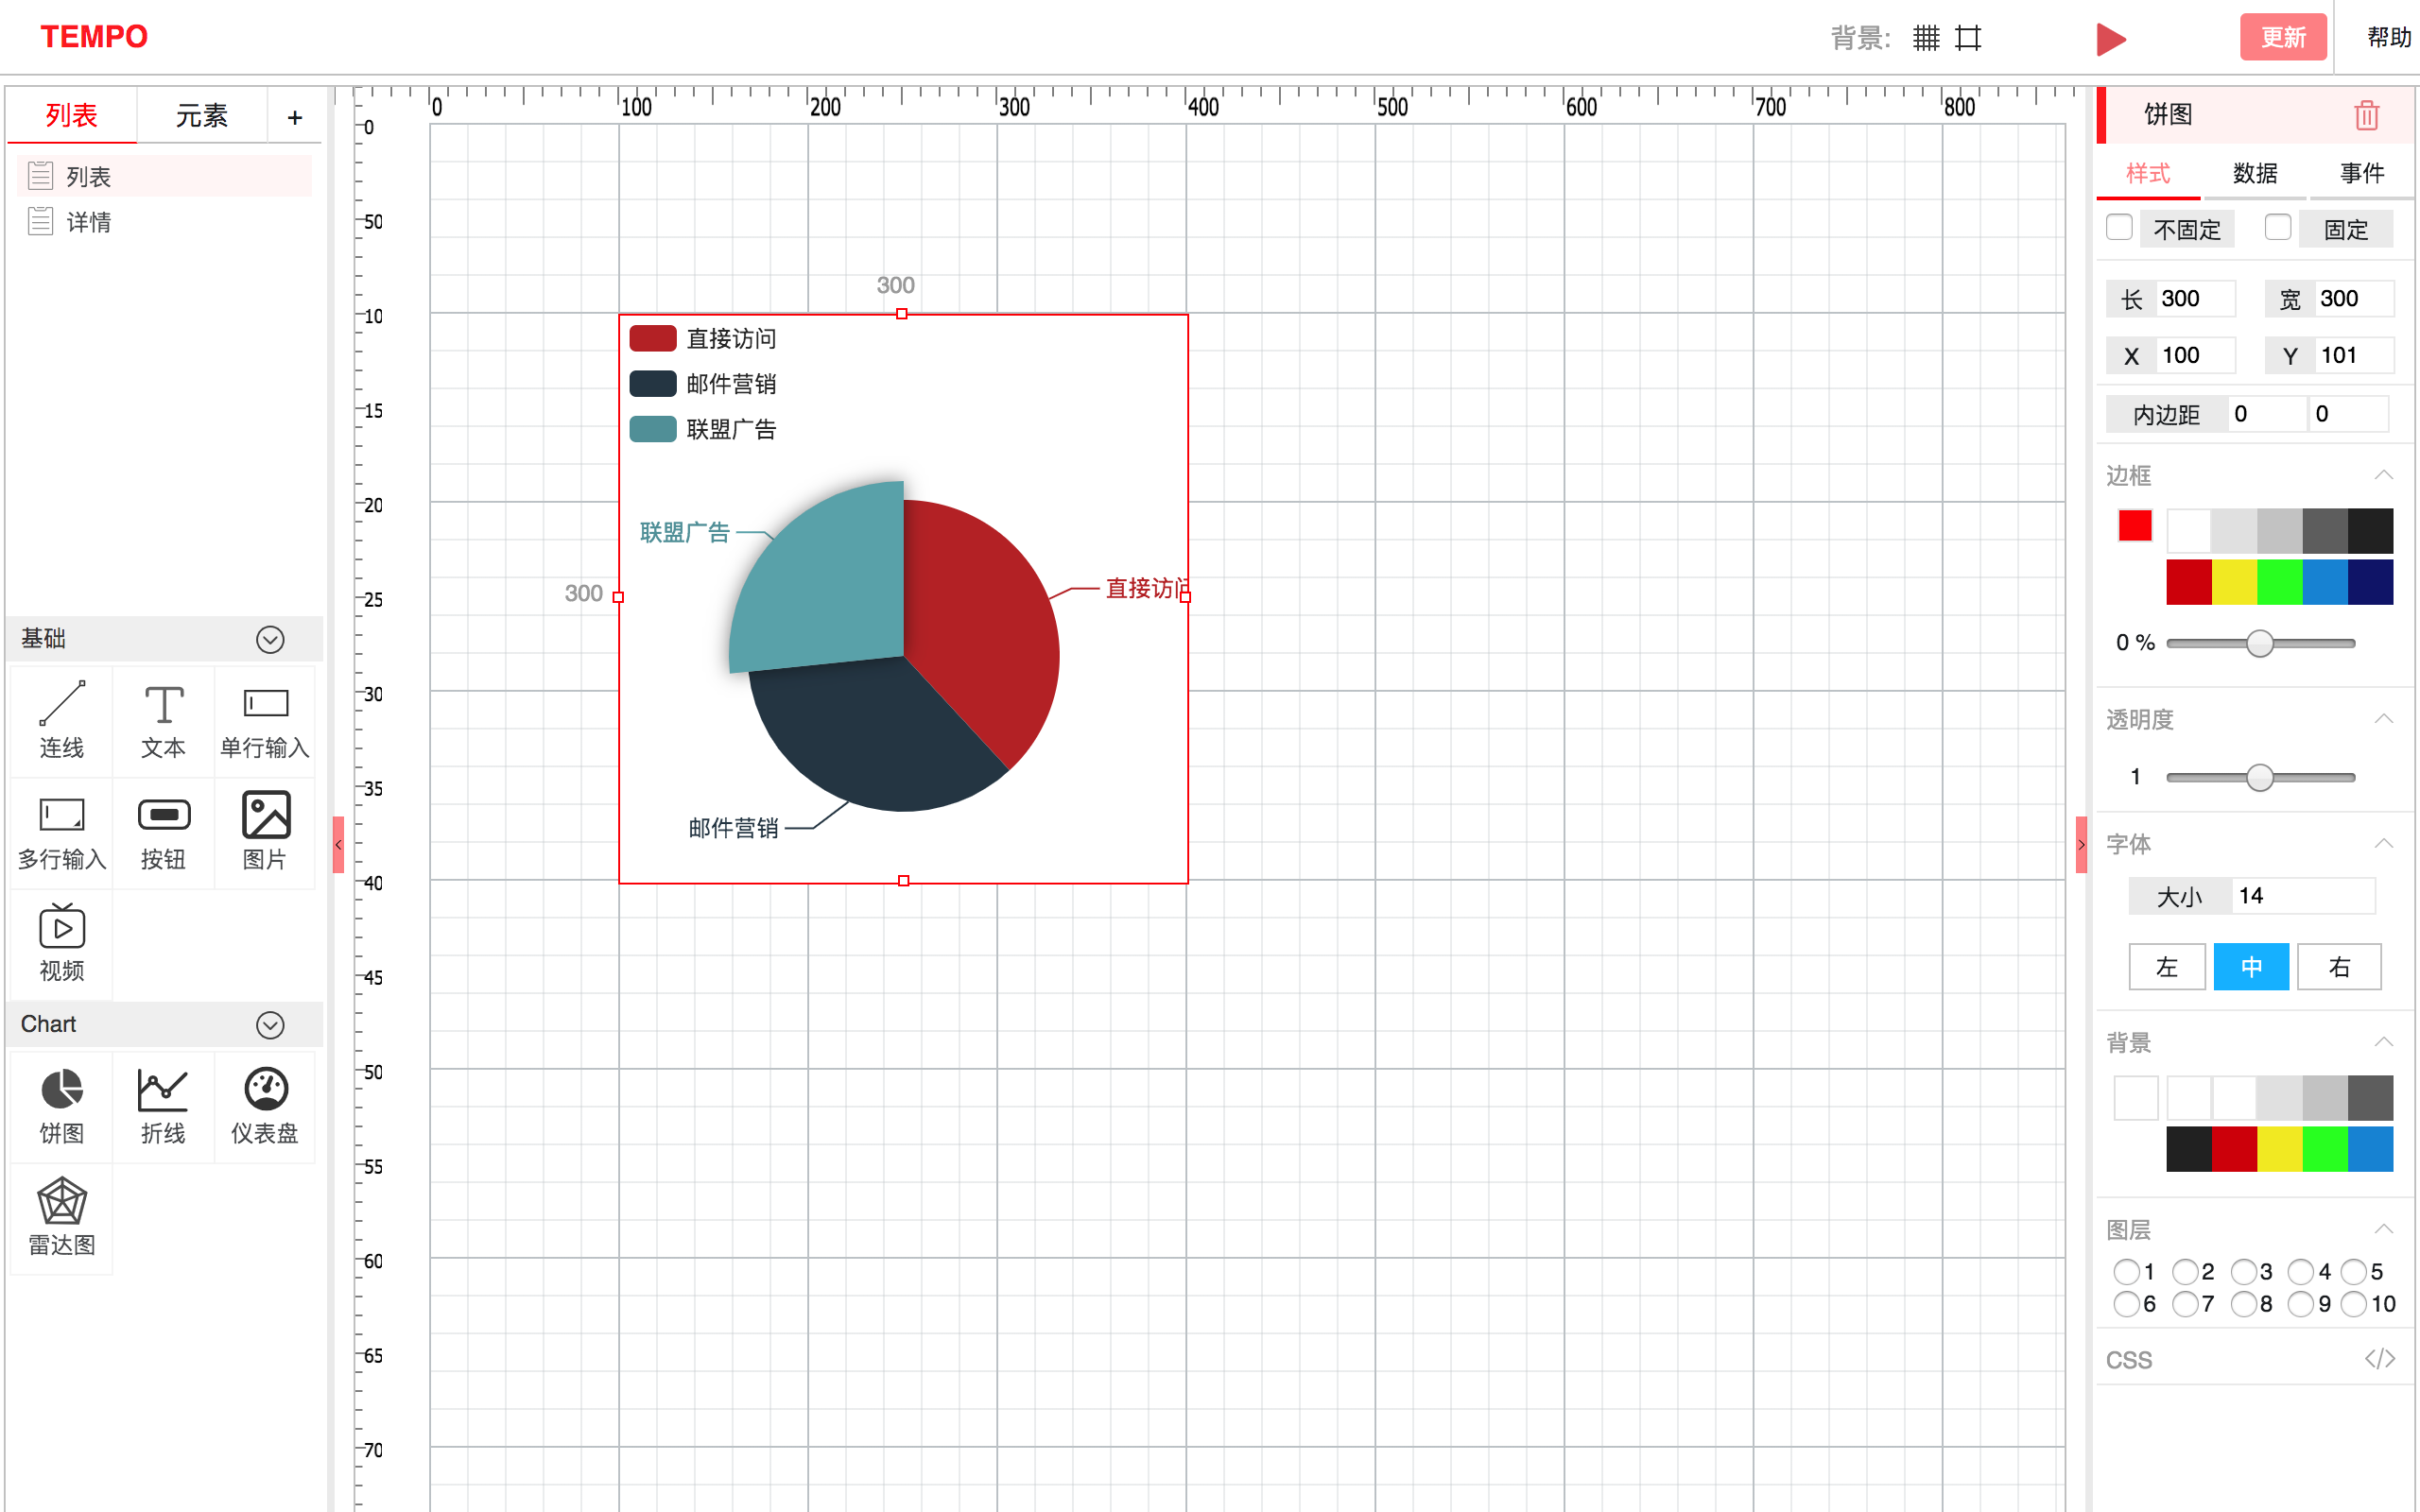Image resolution: width=2420 pixels, height=1512 pixels.
Task: Click the 更新 update button
Action: click(x=2282, y=38)
